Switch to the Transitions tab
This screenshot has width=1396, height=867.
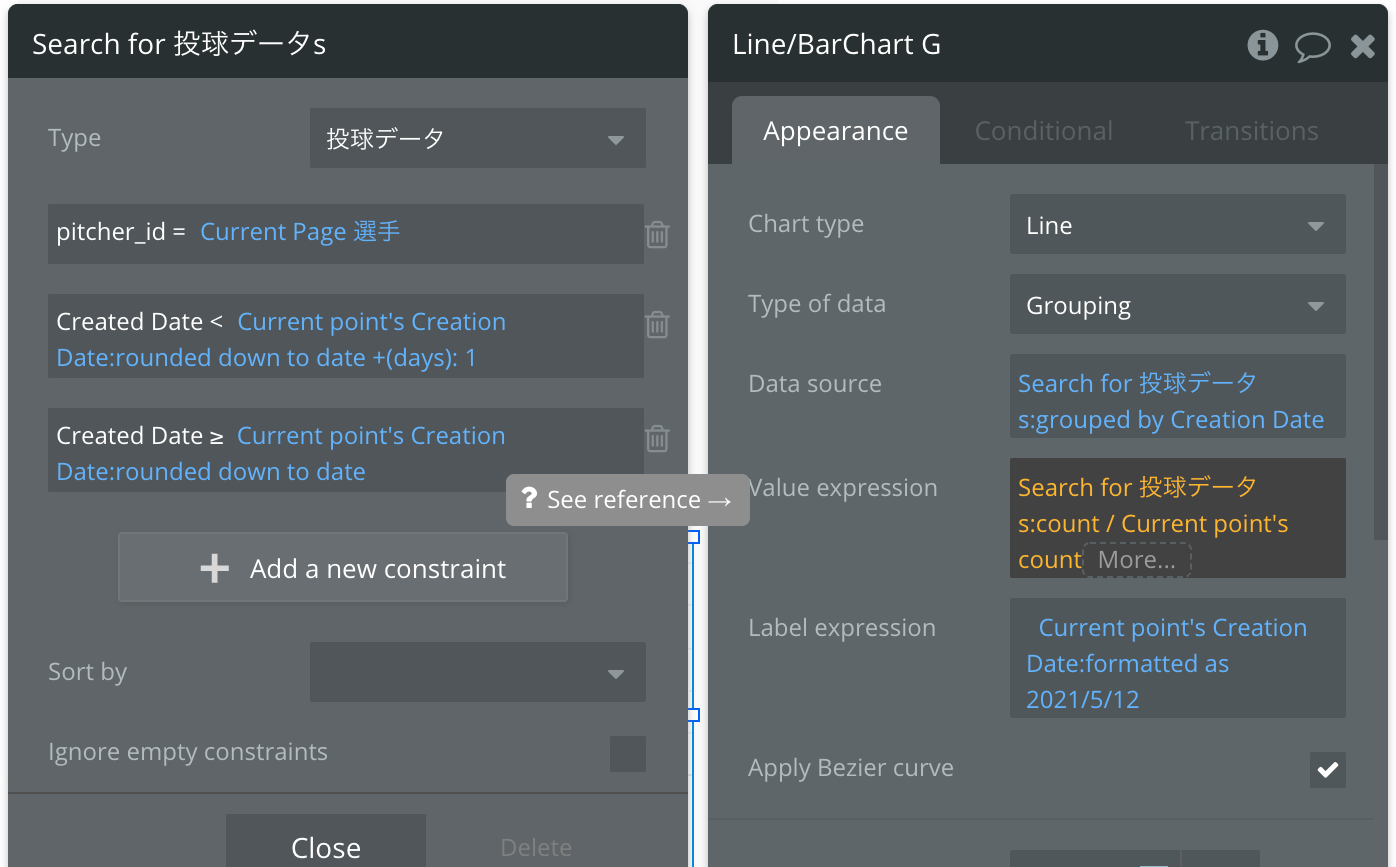click(1251, 131)
